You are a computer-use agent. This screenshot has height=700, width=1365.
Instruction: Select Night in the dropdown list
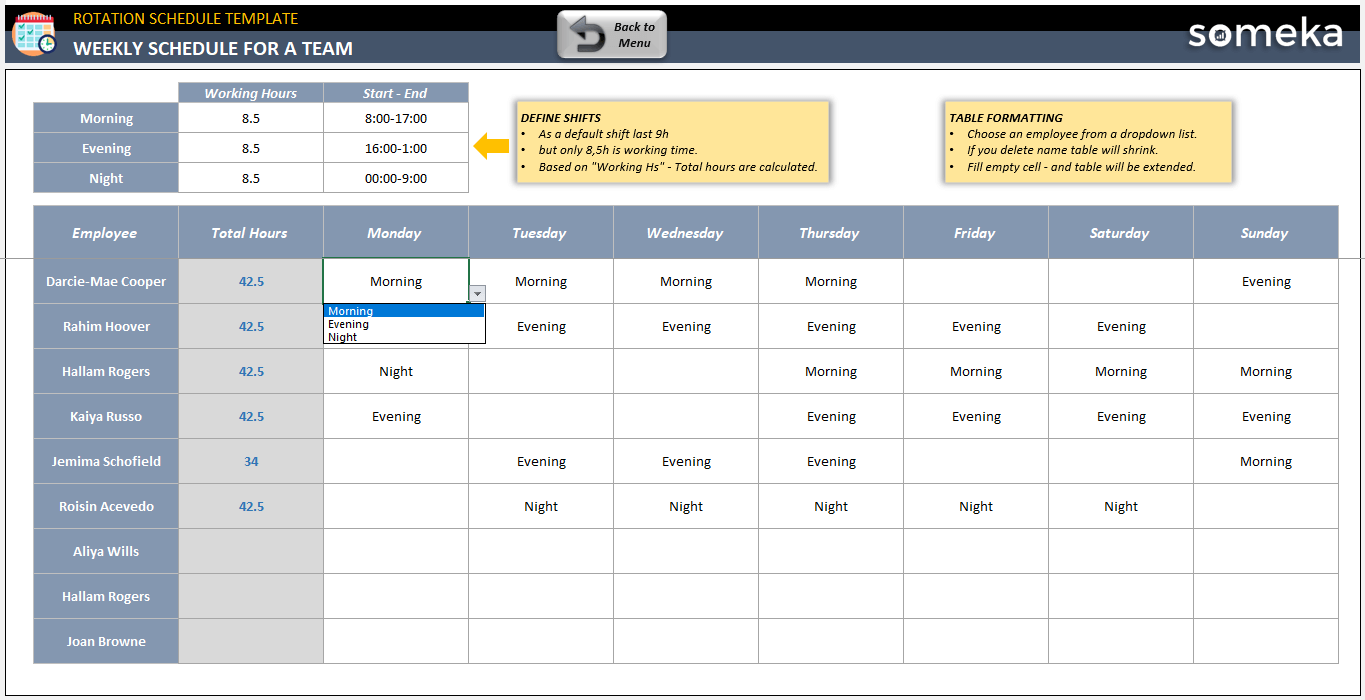click(404, 337)
